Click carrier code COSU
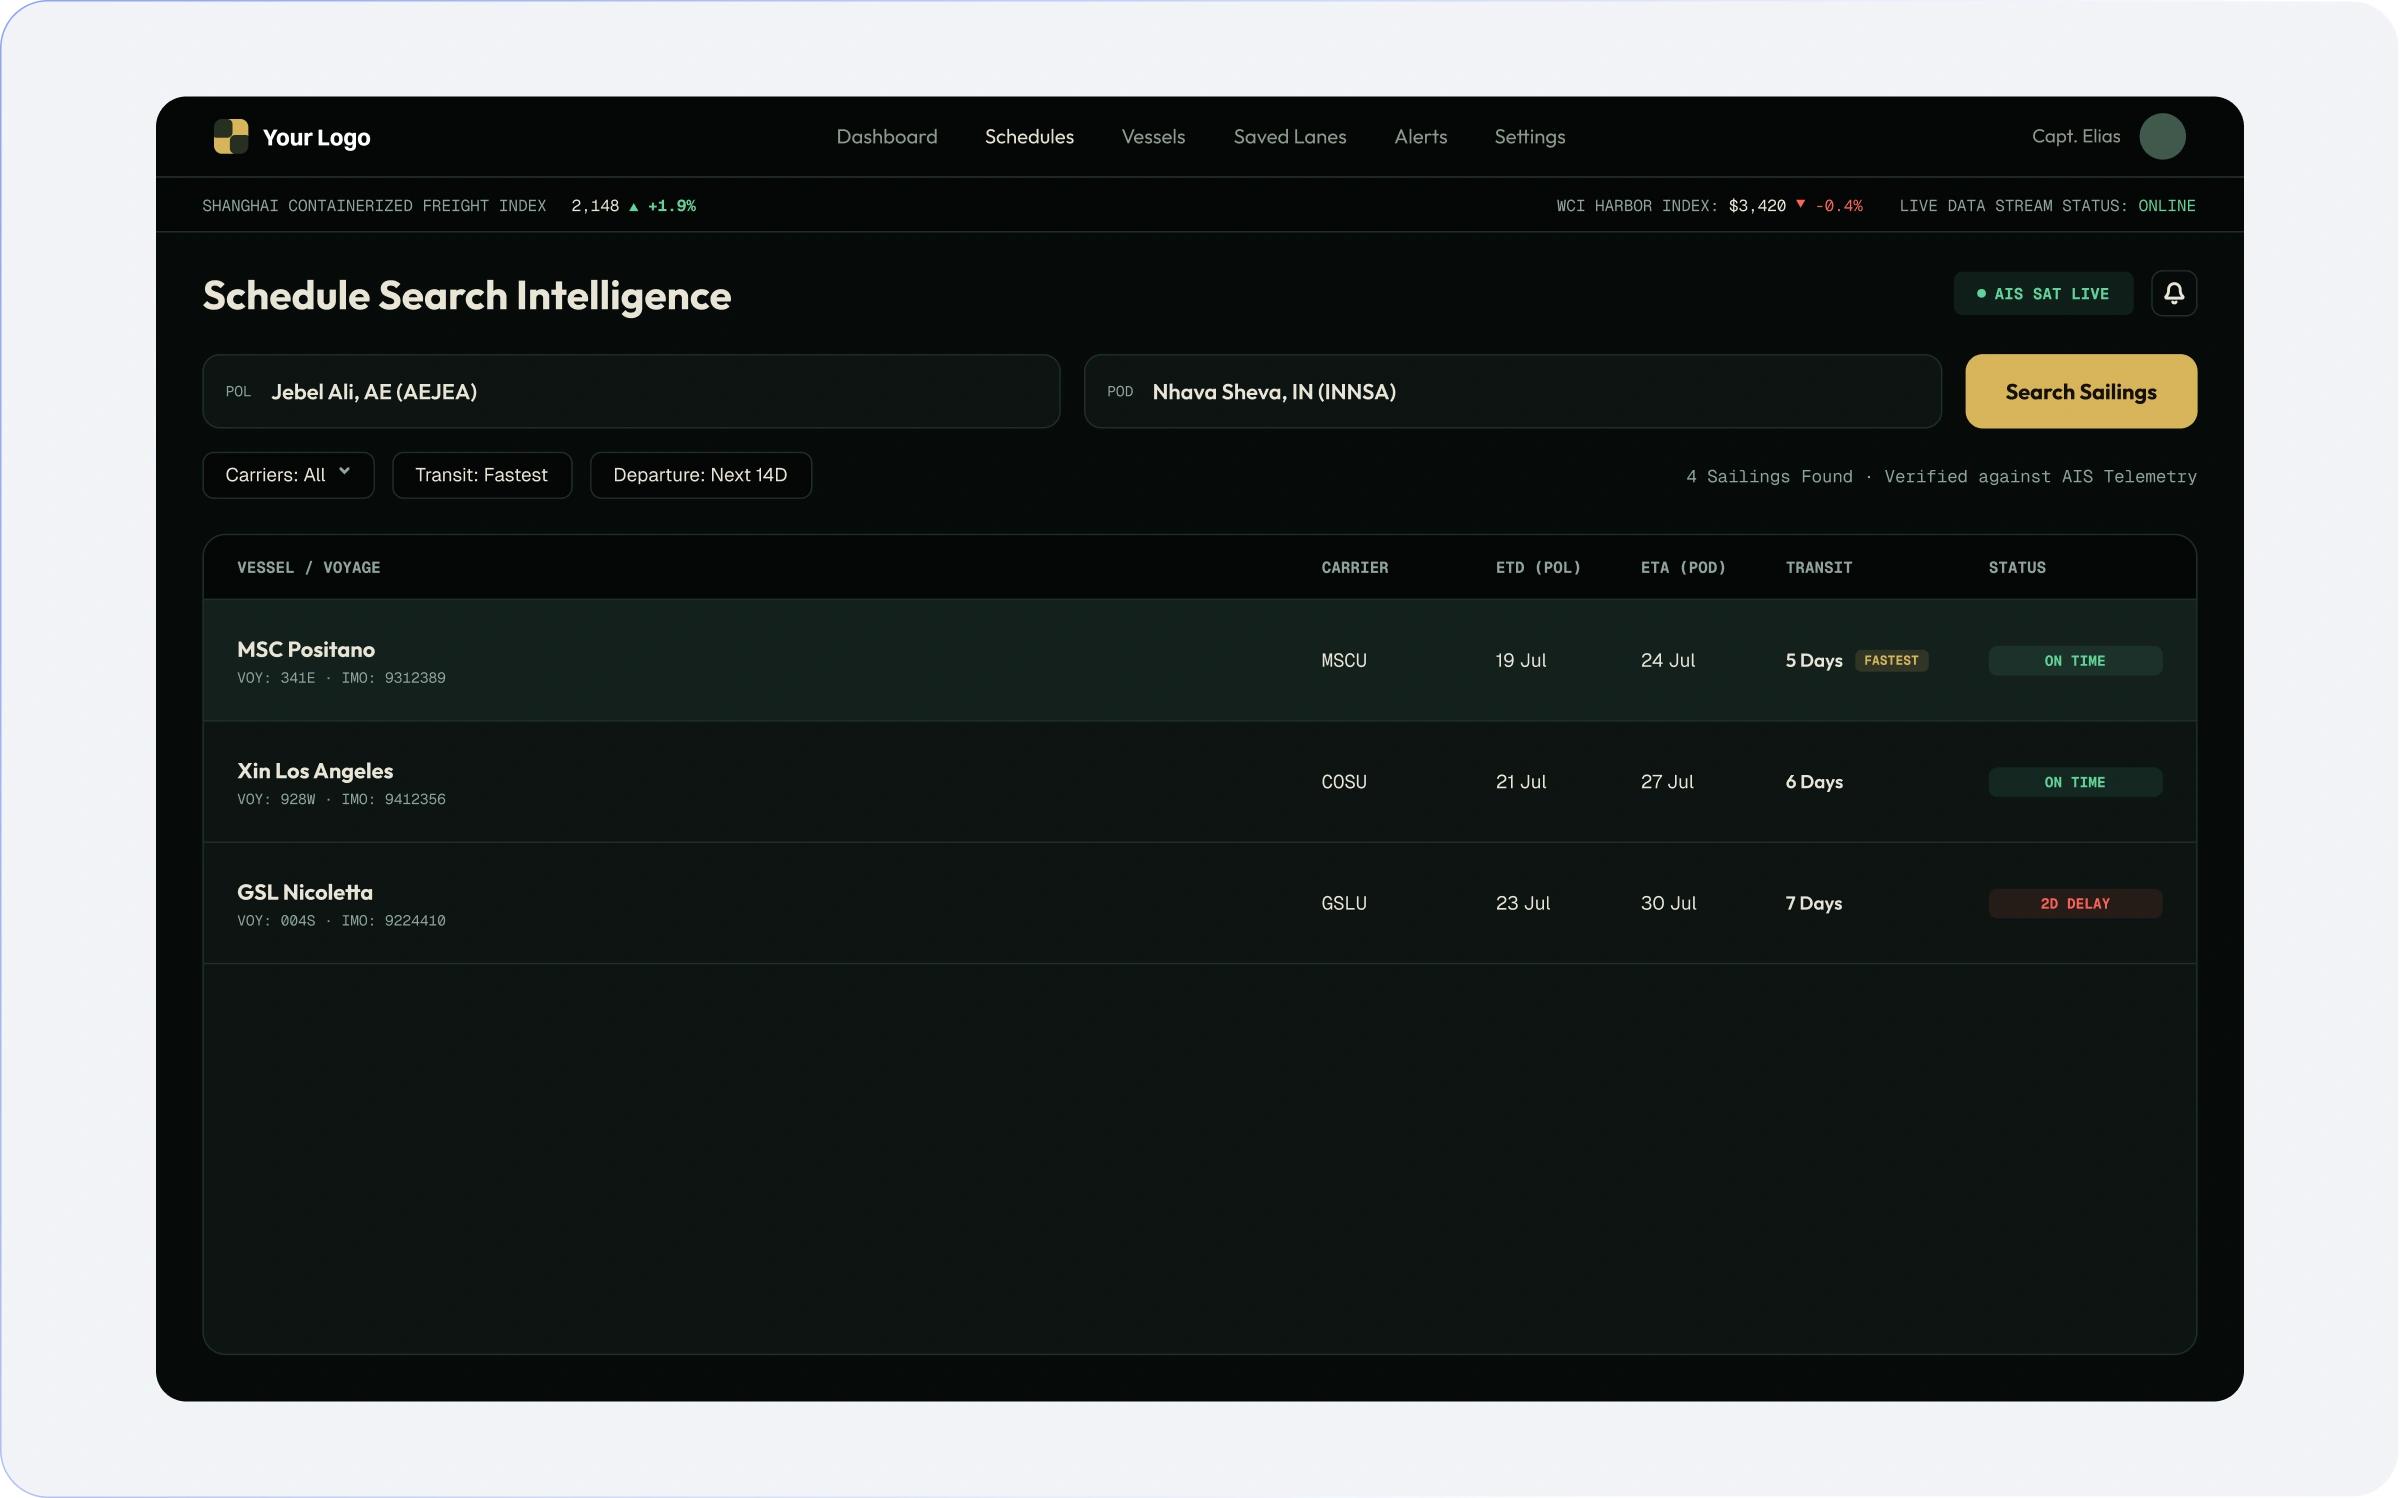 tap(1344, 782)
